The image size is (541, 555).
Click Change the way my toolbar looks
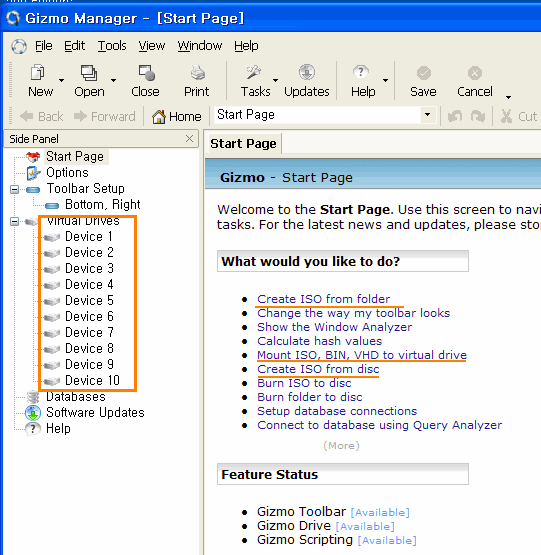click(353, 313)
